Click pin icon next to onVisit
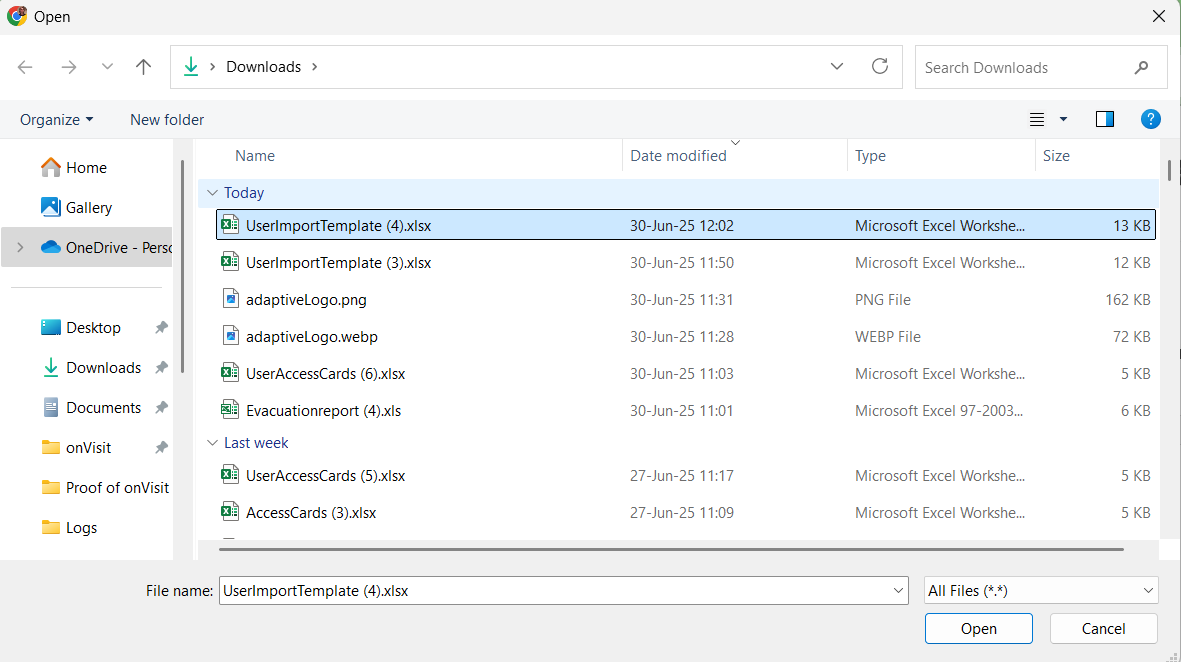Viewport: 1181px width, 662px height. (x=161, y=447)
